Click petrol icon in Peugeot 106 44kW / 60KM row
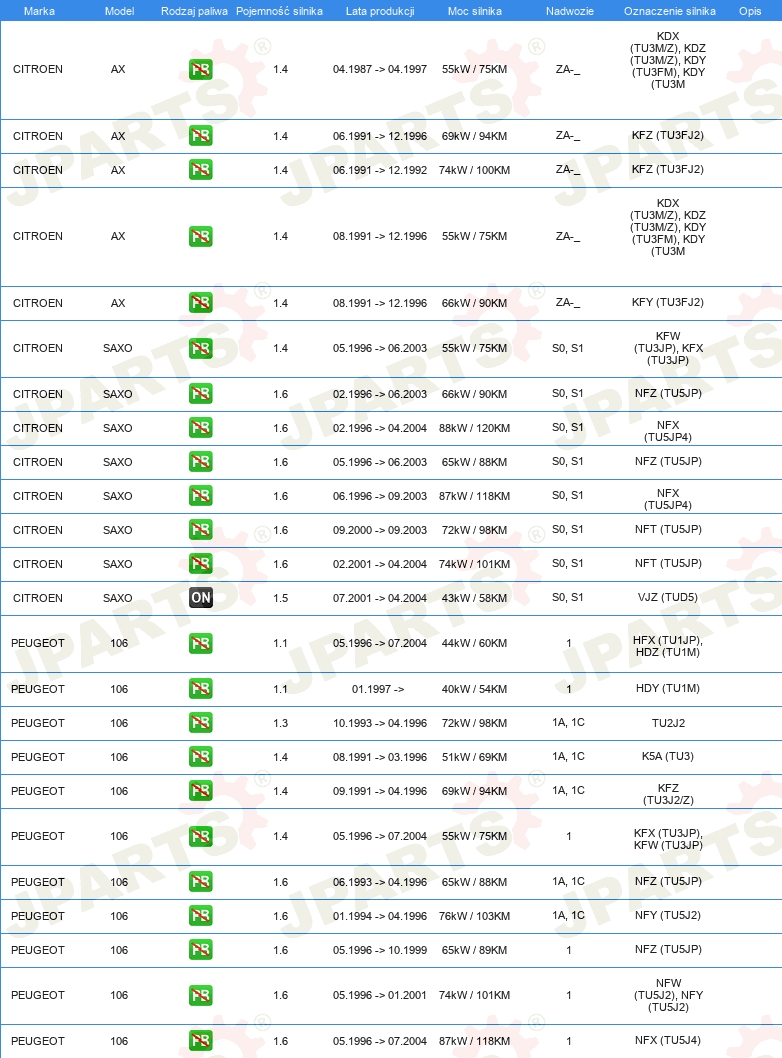This screenshot has width=782, height=1058. click(200, 643)
